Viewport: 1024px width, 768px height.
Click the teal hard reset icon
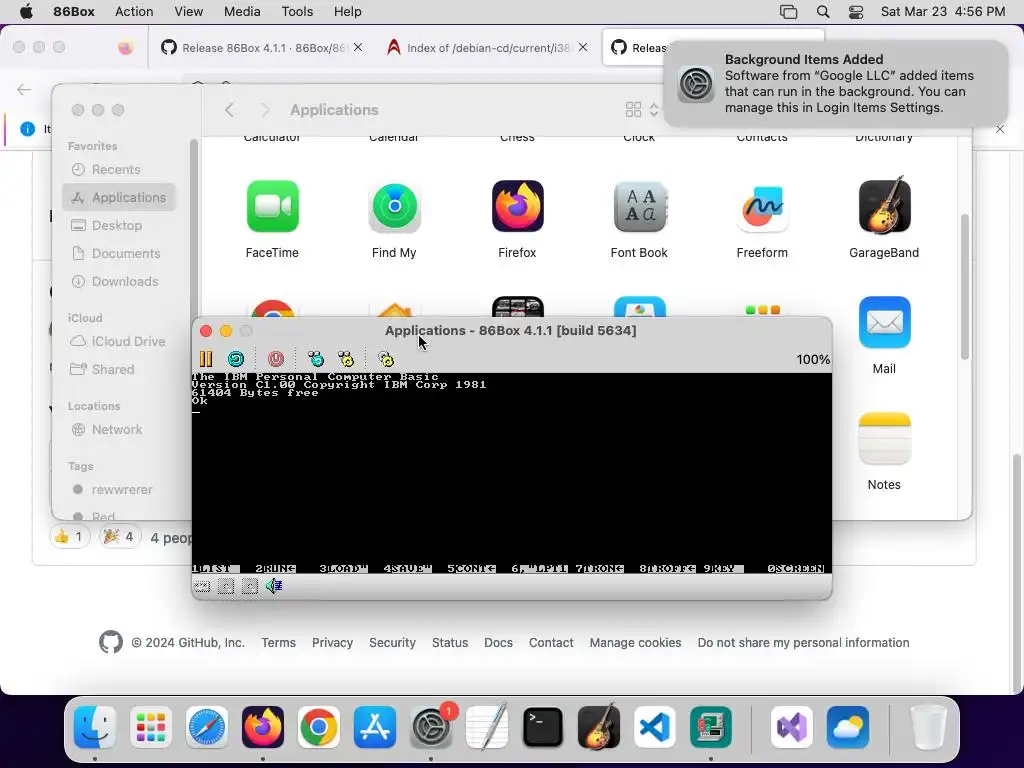(236, 359)
